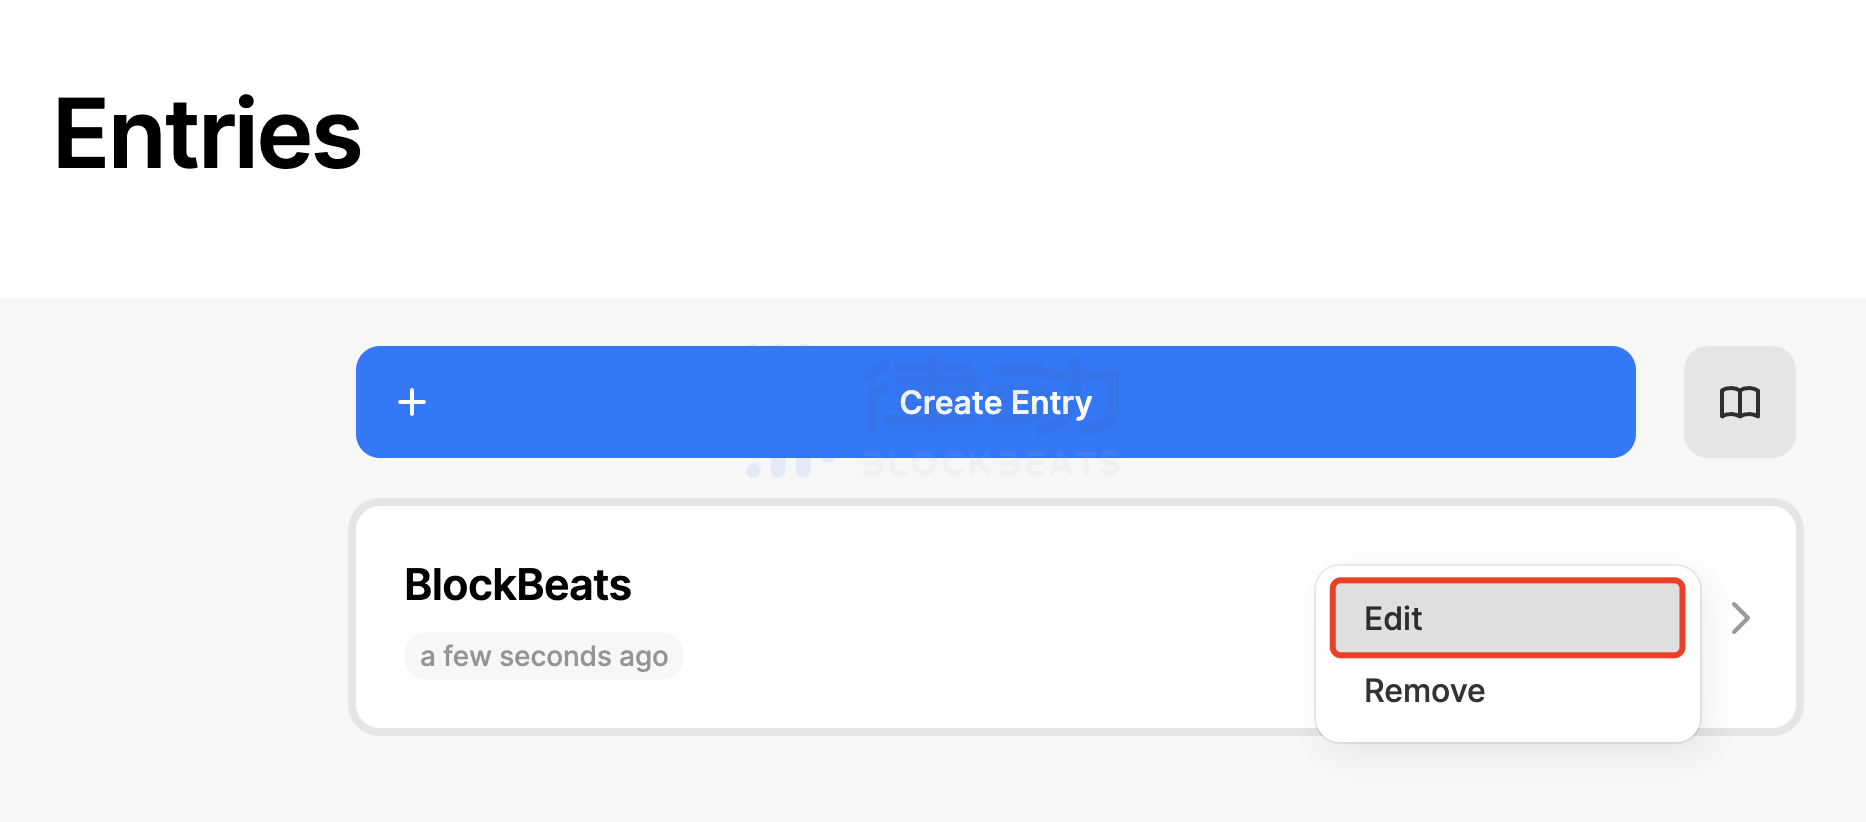The height and width of the screenshot is (822, 1866).
Task: Click the right chevron on BlockBeats entry
Action: [x=1740, y=618]
